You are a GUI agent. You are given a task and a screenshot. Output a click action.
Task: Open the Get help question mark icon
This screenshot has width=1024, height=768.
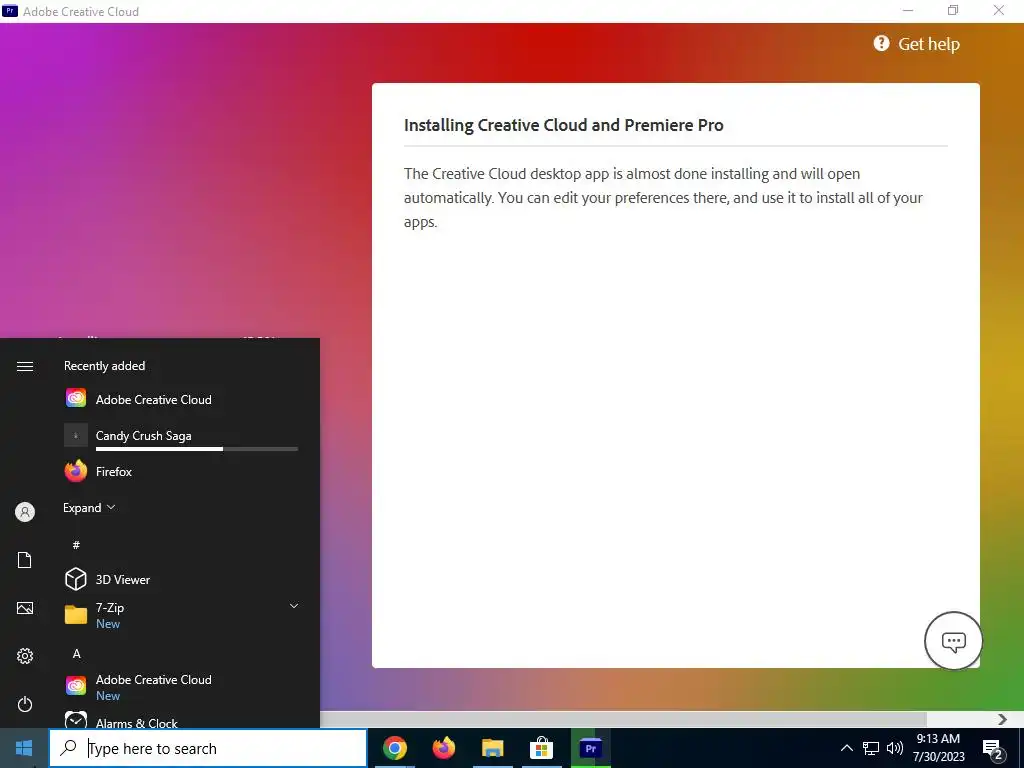881,43
